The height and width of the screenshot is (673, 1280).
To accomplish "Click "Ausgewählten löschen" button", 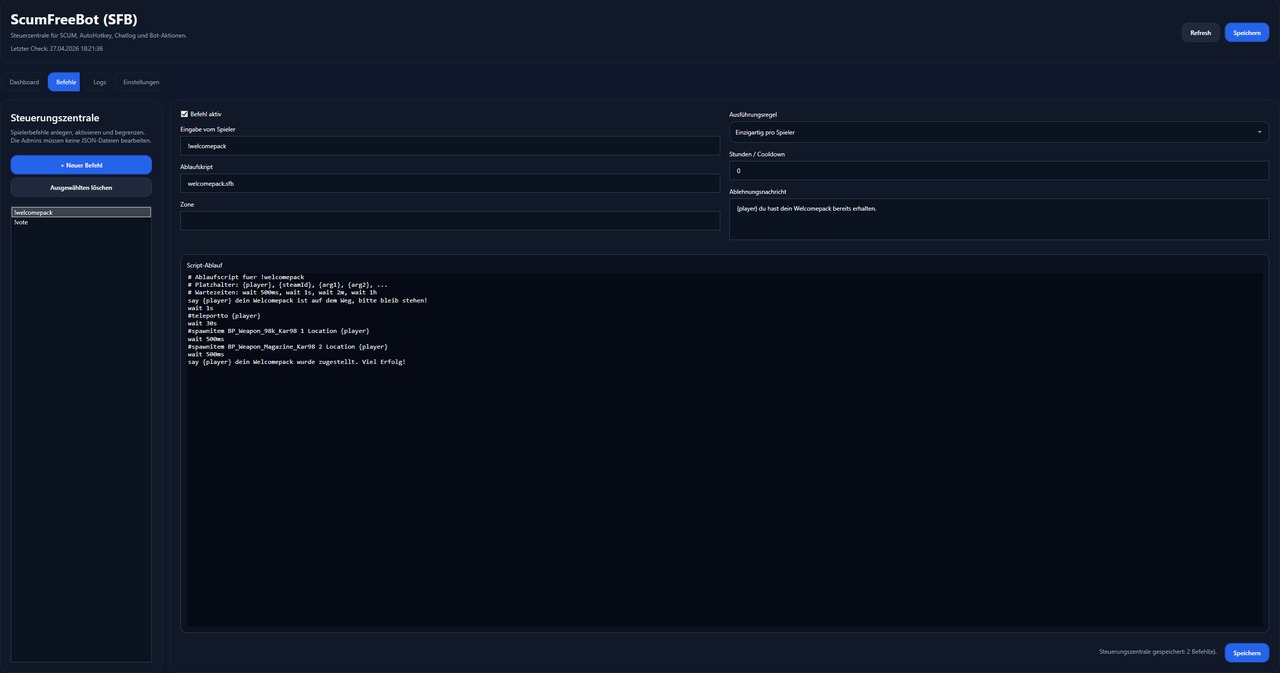I will (81, 187).
